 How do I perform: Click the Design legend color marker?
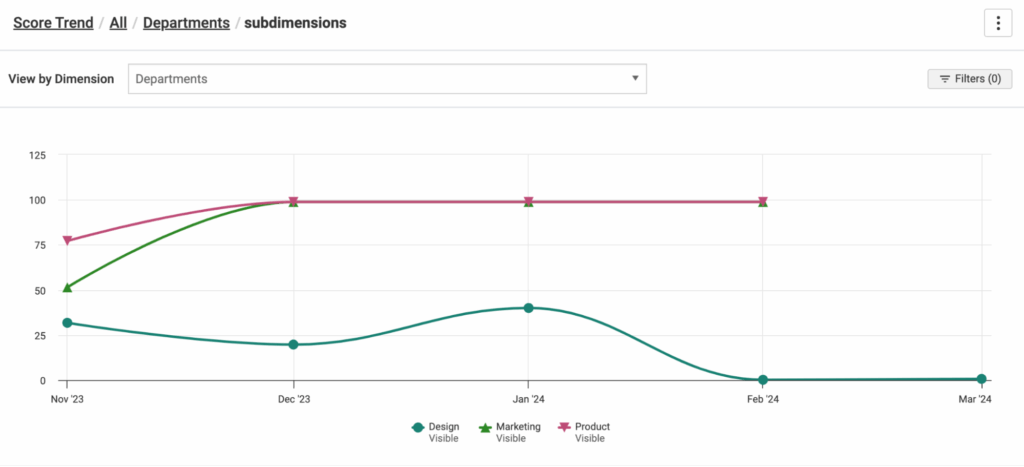(418, 427)
